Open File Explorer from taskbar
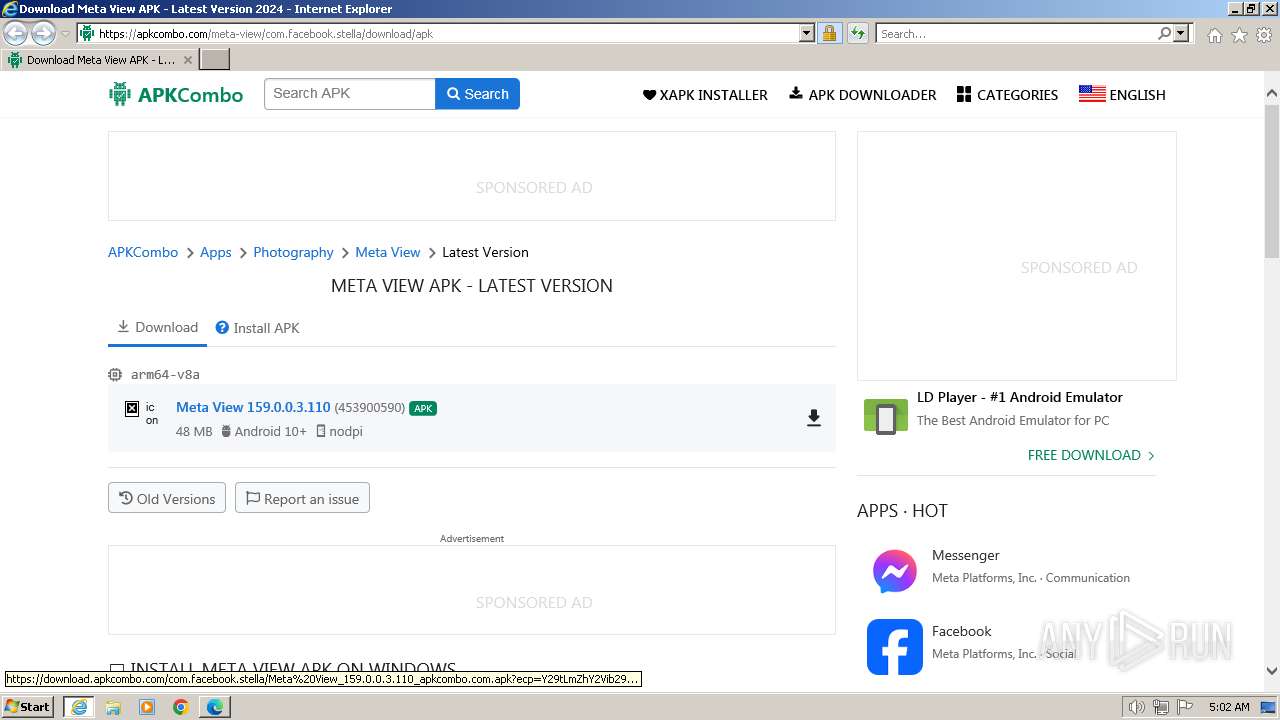Viewport: 1280px width, 720px height. 113,707
